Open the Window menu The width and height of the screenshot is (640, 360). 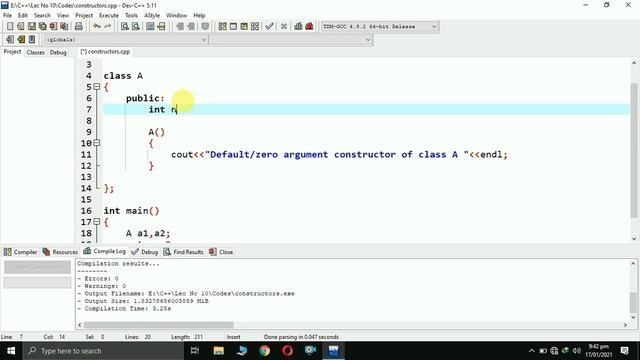point(176,16)
